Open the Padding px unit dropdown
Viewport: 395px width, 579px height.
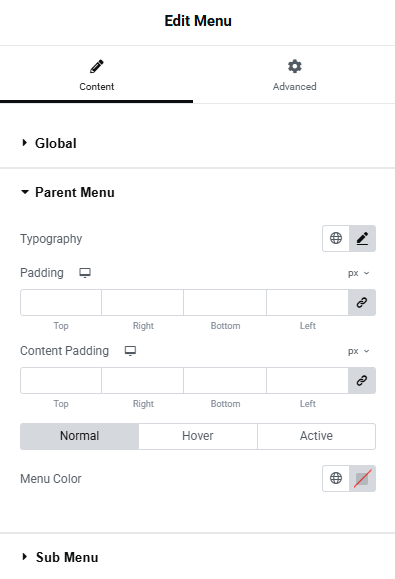[358, 273]
